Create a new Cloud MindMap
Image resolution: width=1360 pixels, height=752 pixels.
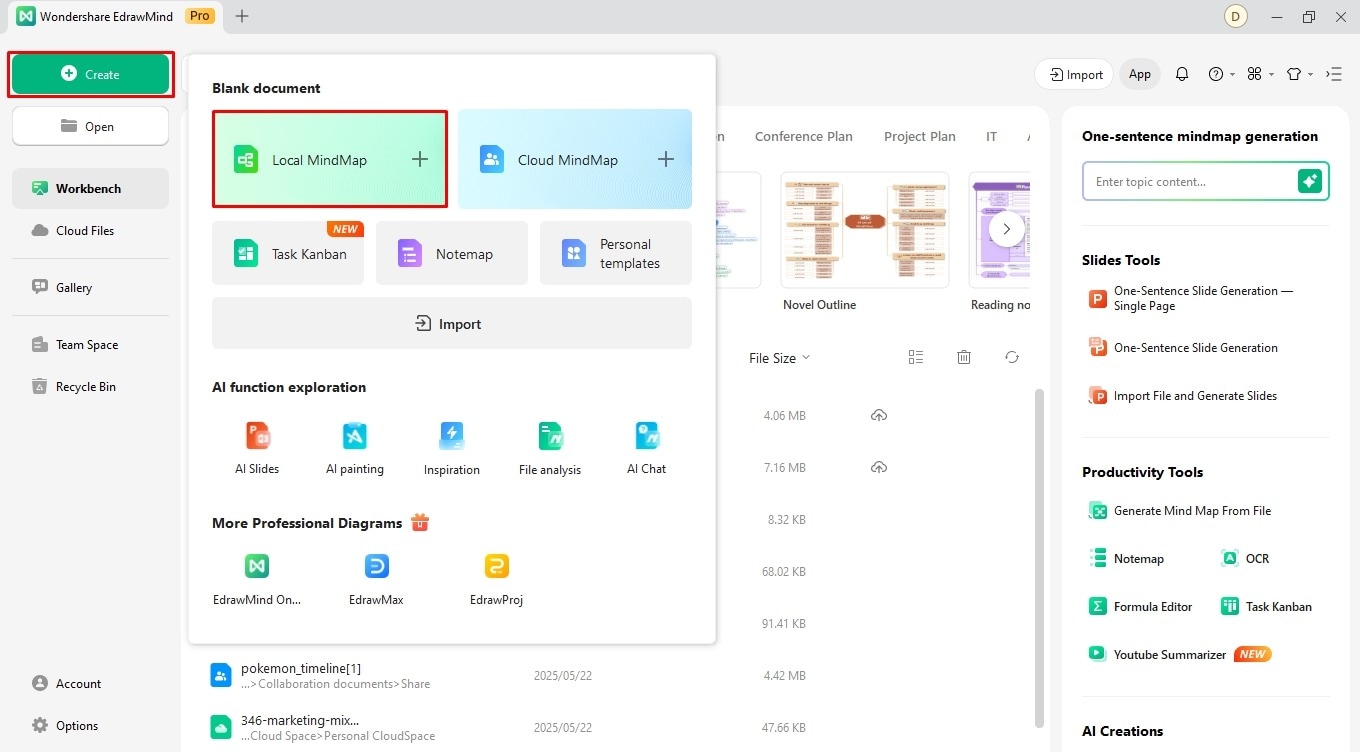pos(575,159)
